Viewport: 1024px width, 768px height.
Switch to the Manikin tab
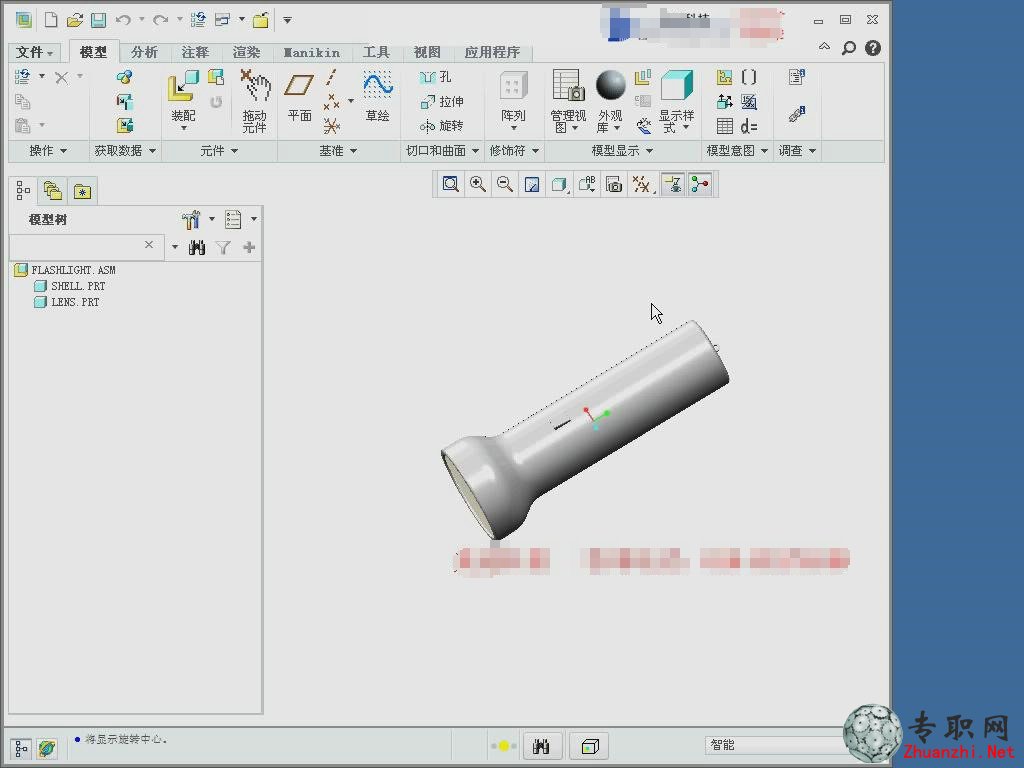pyautogui.click(x=312, y=52)
